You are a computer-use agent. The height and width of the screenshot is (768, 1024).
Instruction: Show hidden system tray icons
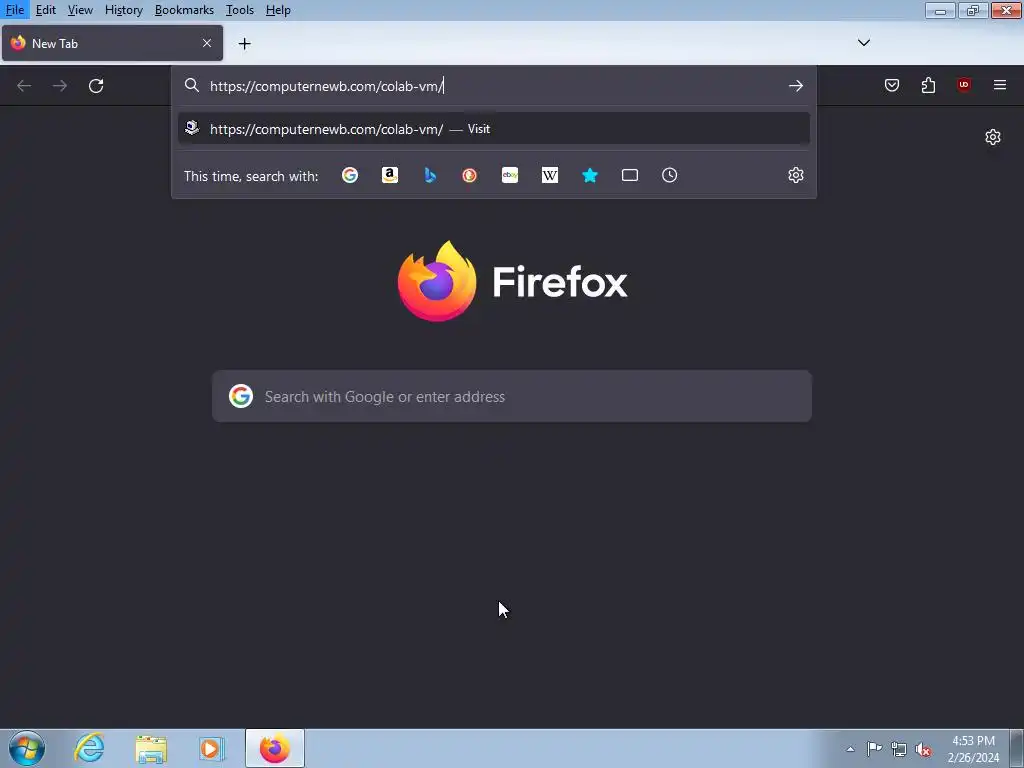[850, 749]
